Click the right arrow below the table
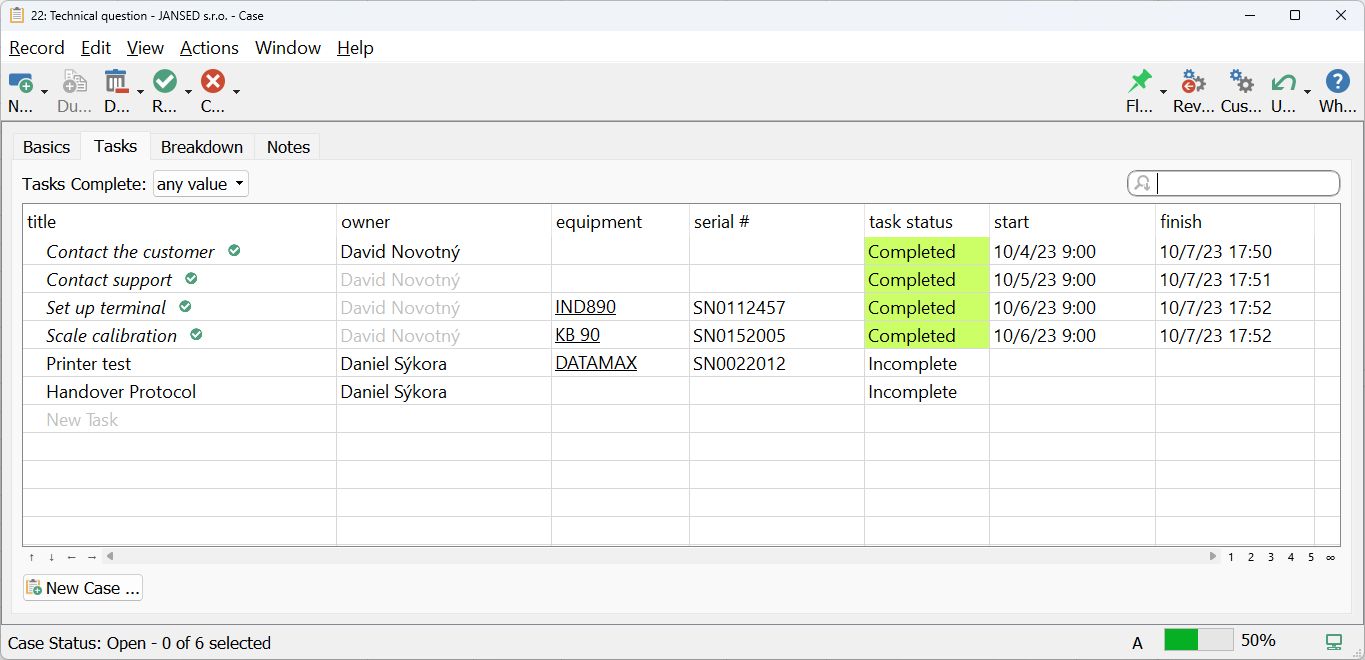The width and height of the screenshot is (1365, 660). tap(92, 557)
